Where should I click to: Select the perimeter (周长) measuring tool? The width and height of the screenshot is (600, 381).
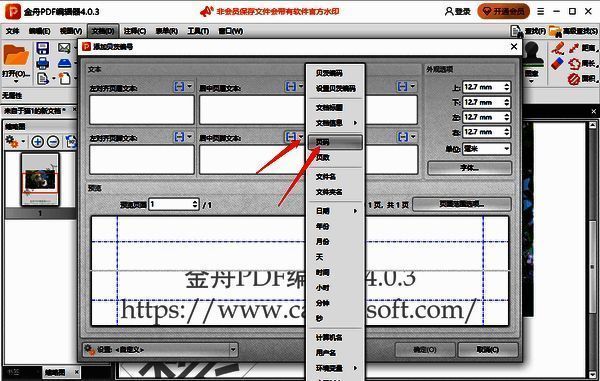(x=584, y=64)
